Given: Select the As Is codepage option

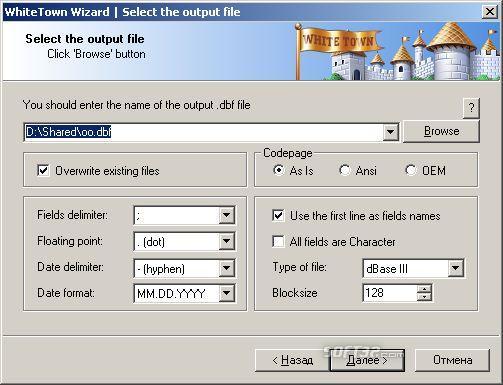Looking at the screenshot, I should 278,170.
